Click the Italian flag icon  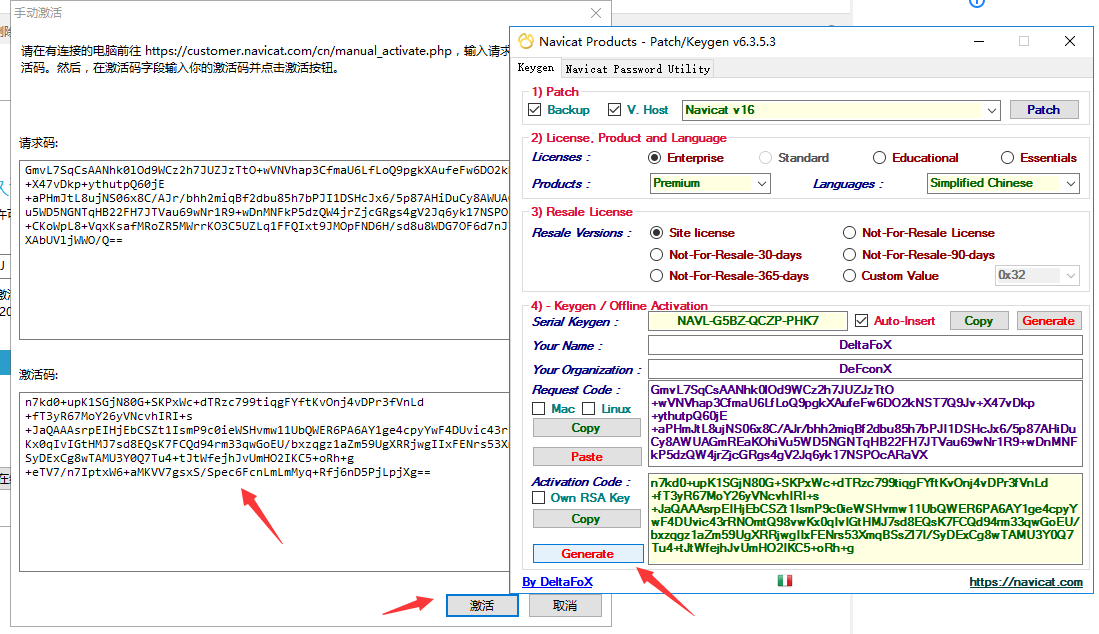784,581
